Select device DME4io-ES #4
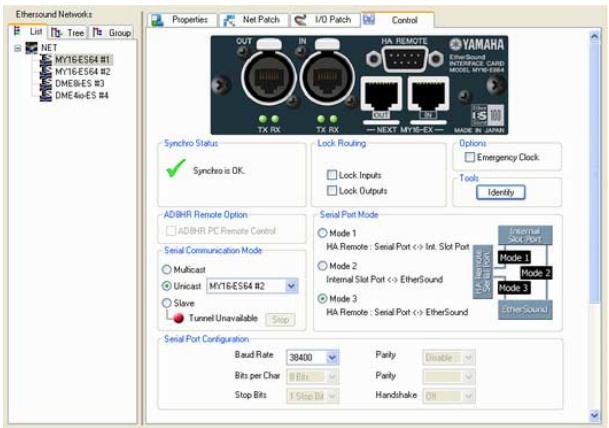The height and width of the screenshot is (428, 609). click(x=82, y=96)
